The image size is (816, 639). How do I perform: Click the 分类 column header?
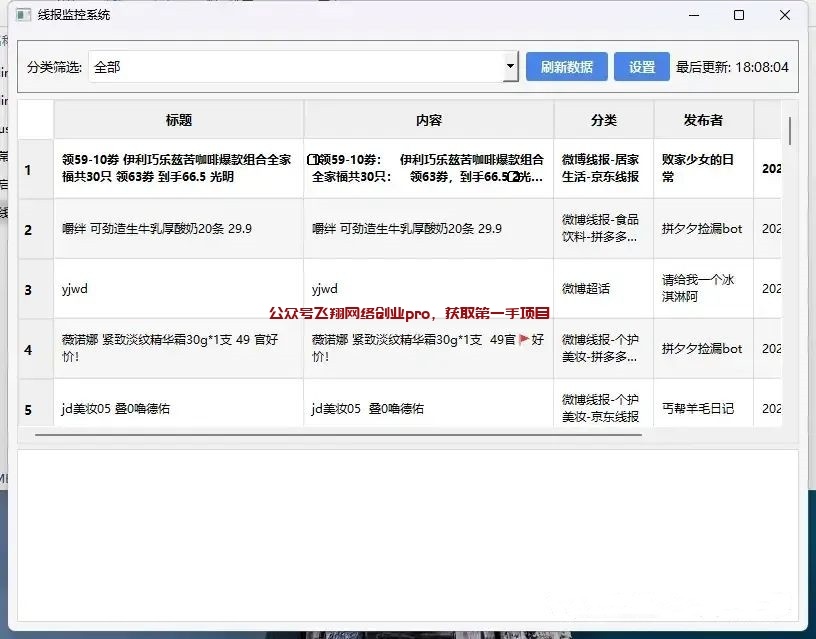coord(604,120)
